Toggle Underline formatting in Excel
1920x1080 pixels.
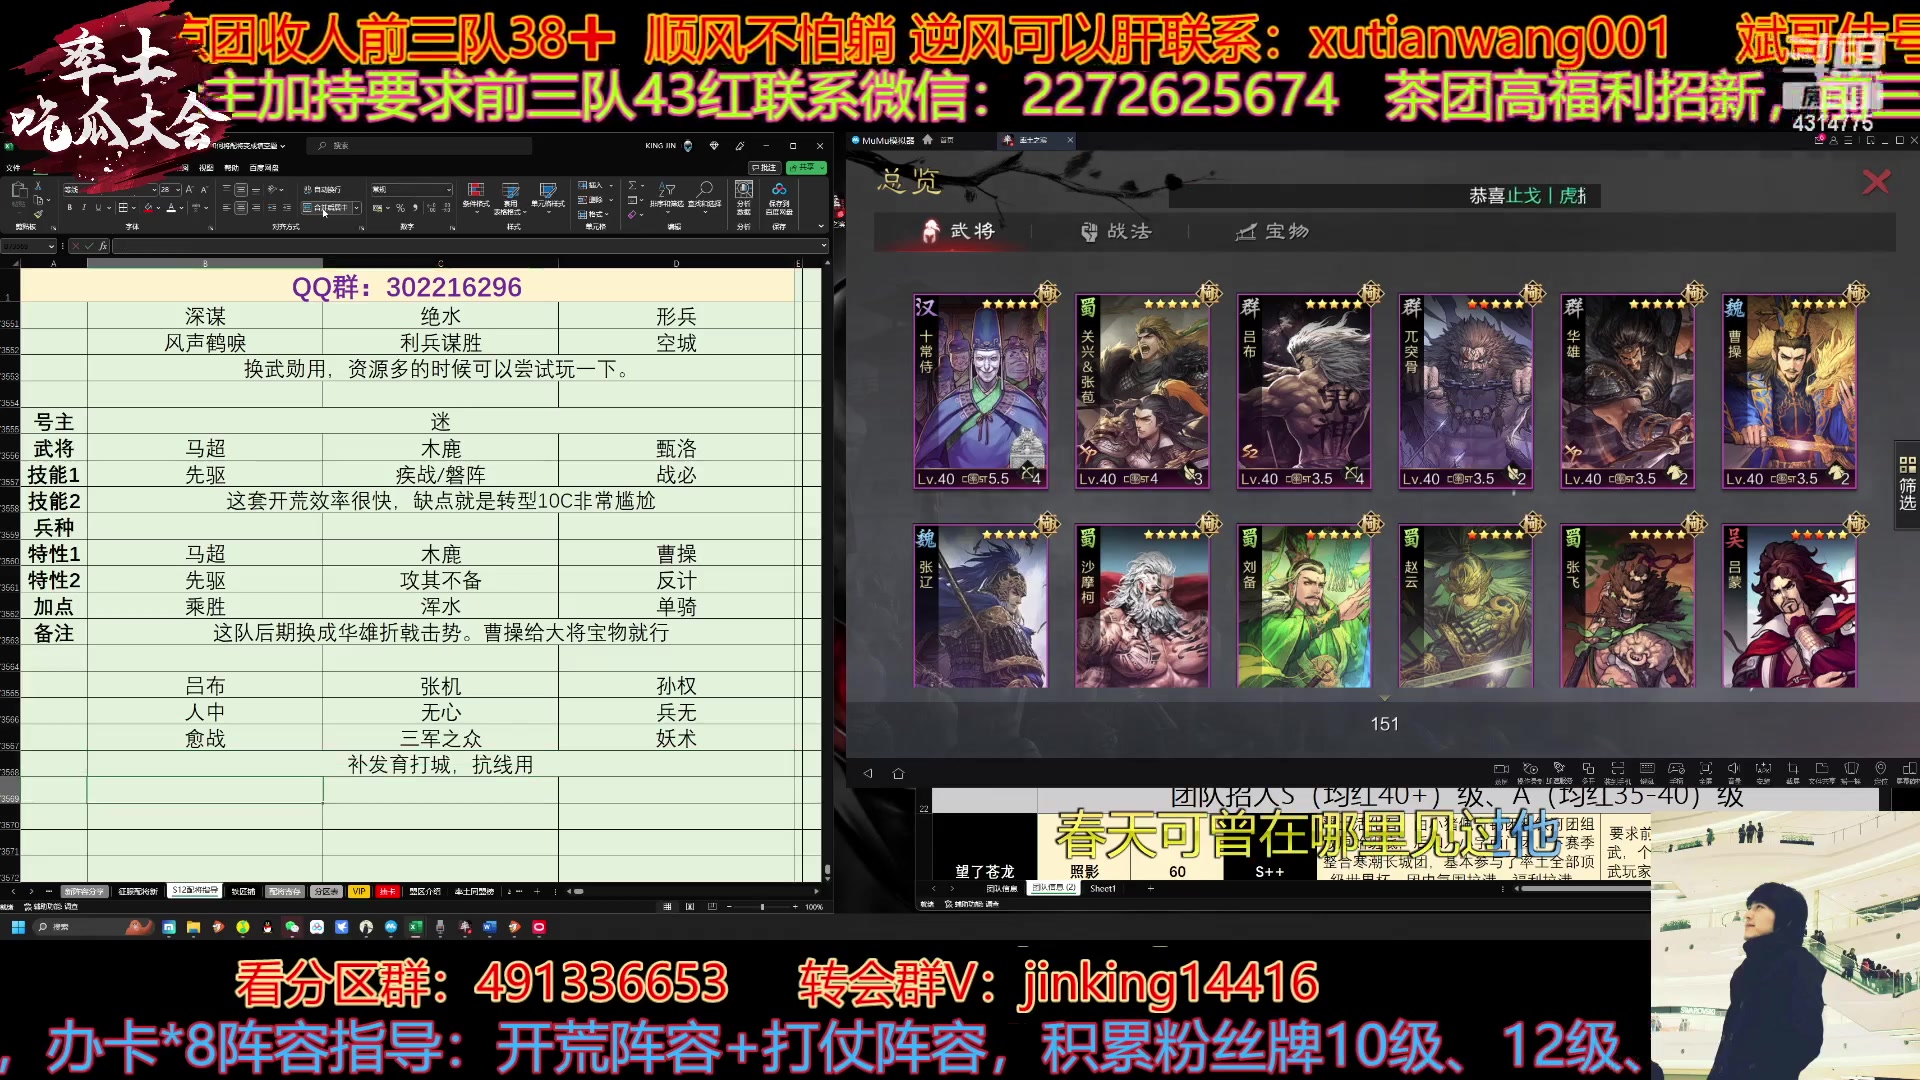pos(98,207)
